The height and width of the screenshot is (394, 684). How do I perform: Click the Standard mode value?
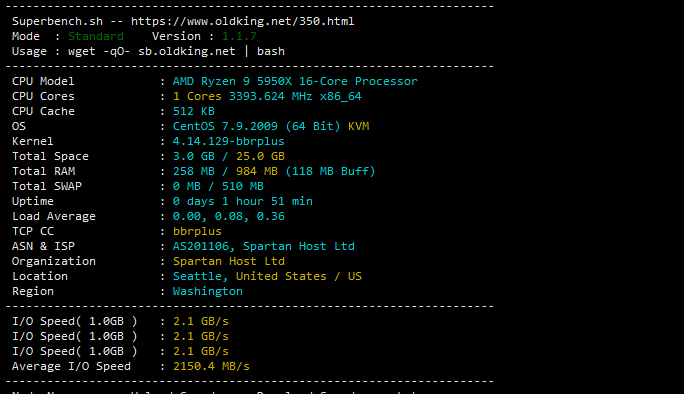click(96, 36)
